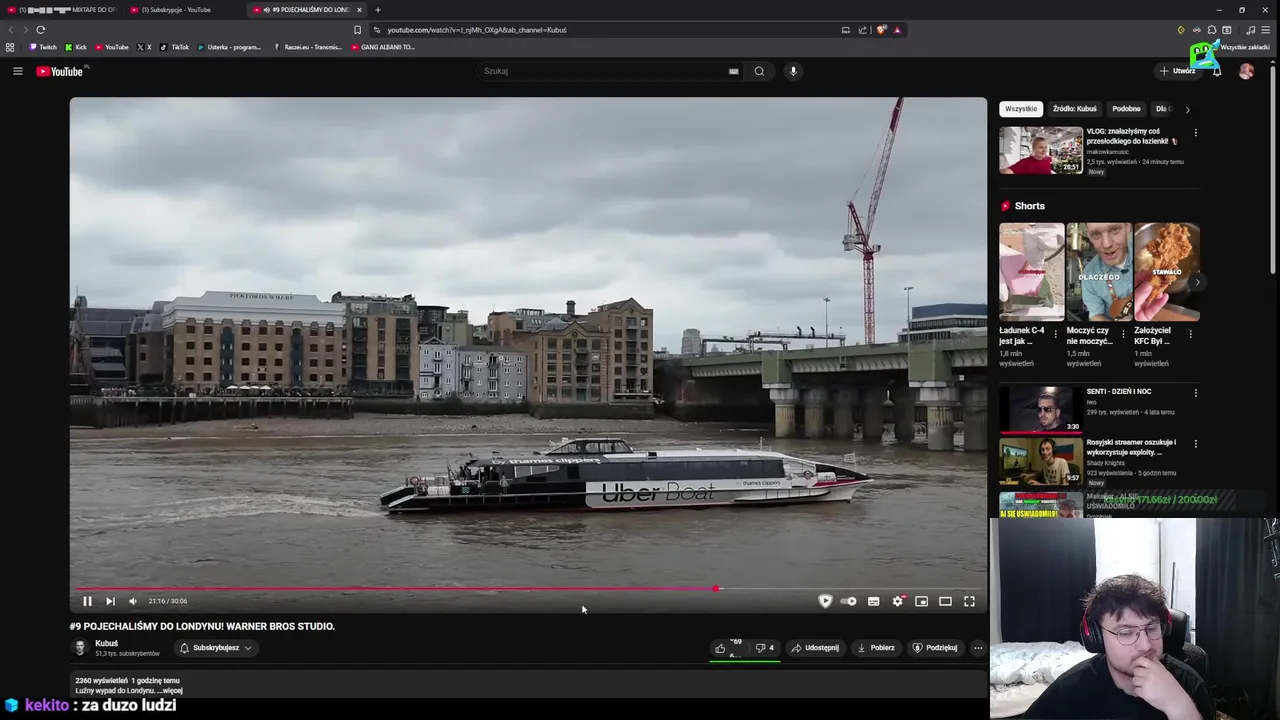Open the notifications bell
This screenshot has height=720, width=1280.
point(1217,71)
